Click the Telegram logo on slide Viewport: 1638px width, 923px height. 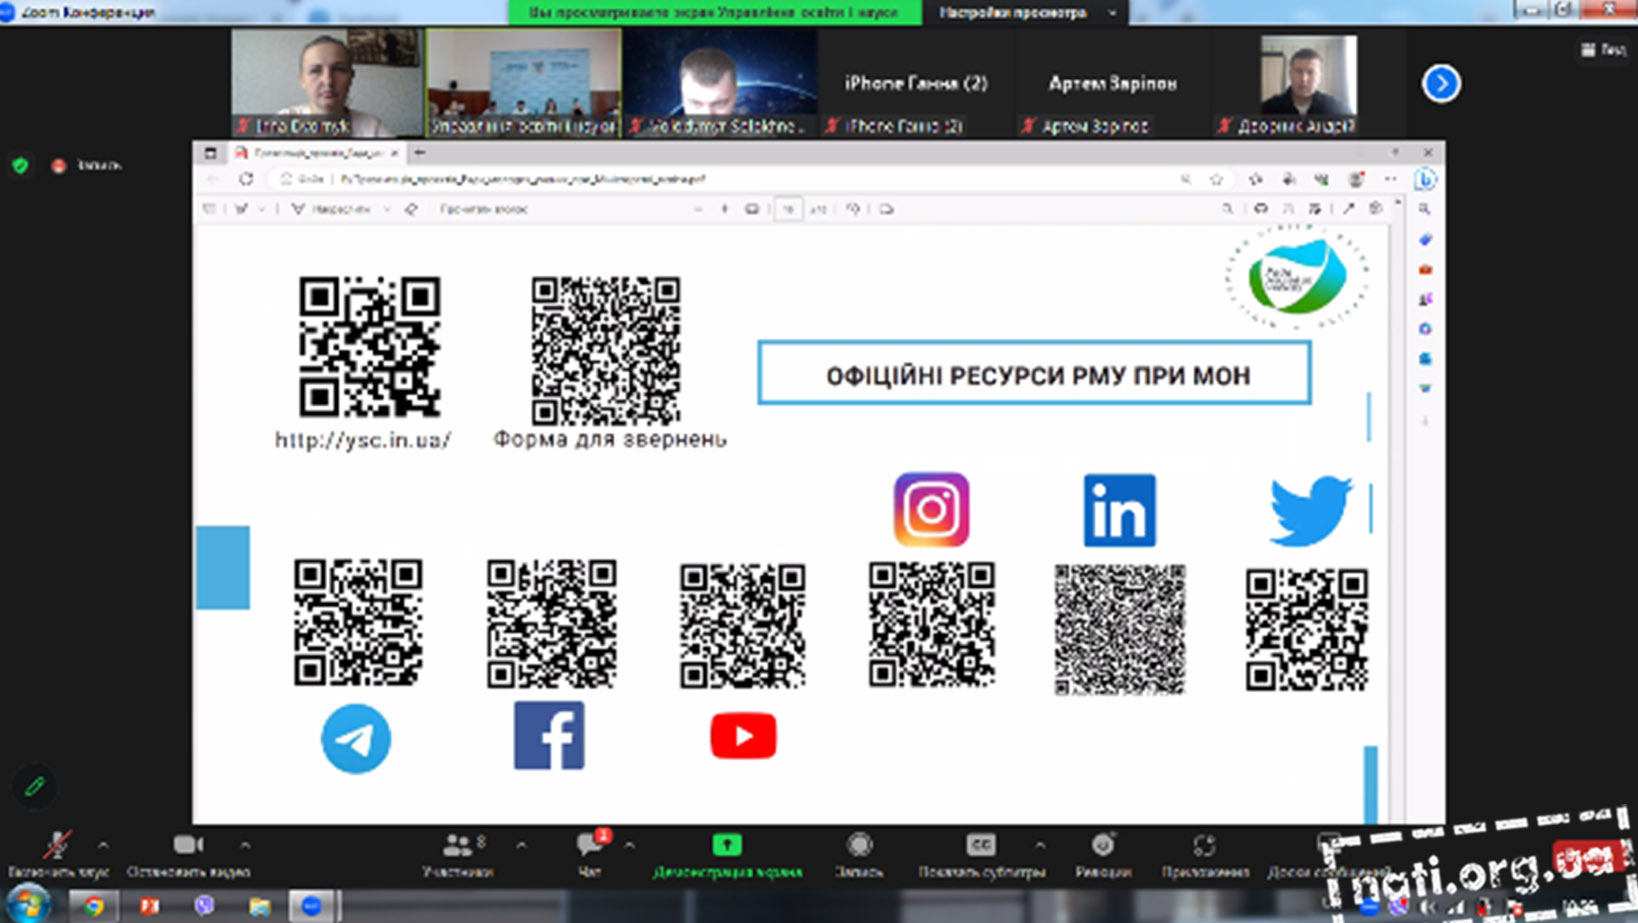[356, 739]
